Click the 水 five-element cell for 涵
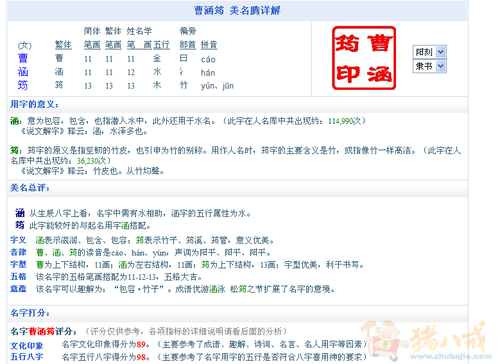This screenshot has width=500, height=364. [157, 72]
